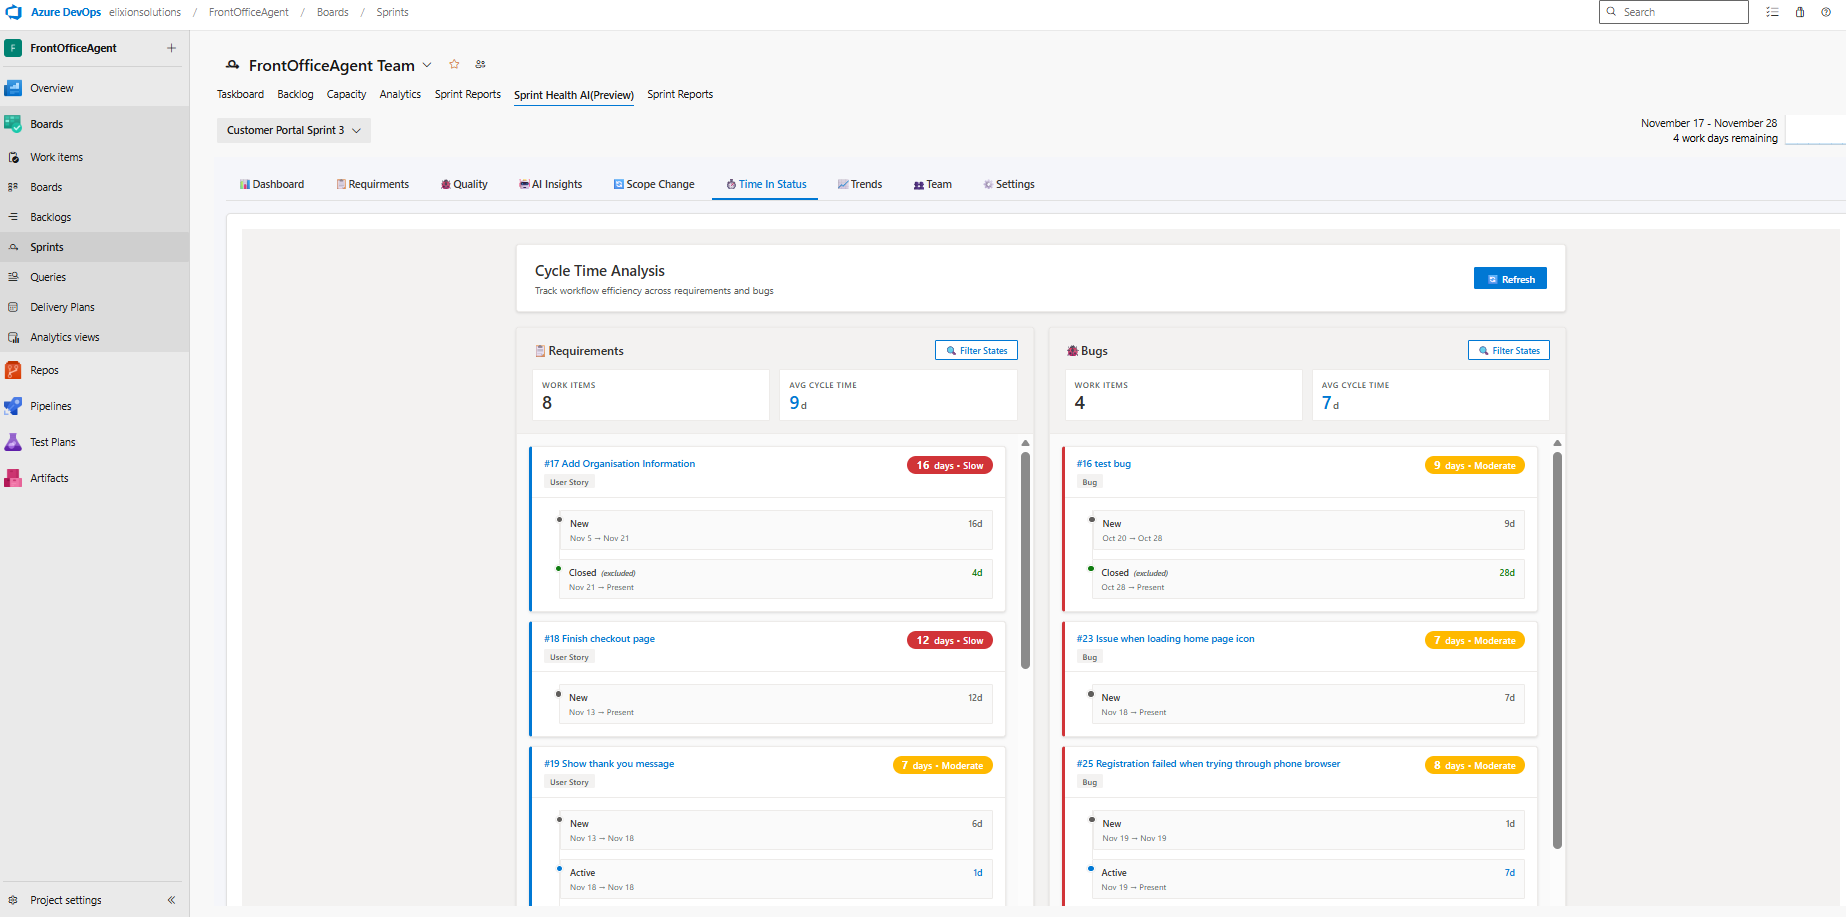Switch to the AI Insights tab
Screen dimensions: 1846x917
[x=551, y=184]
